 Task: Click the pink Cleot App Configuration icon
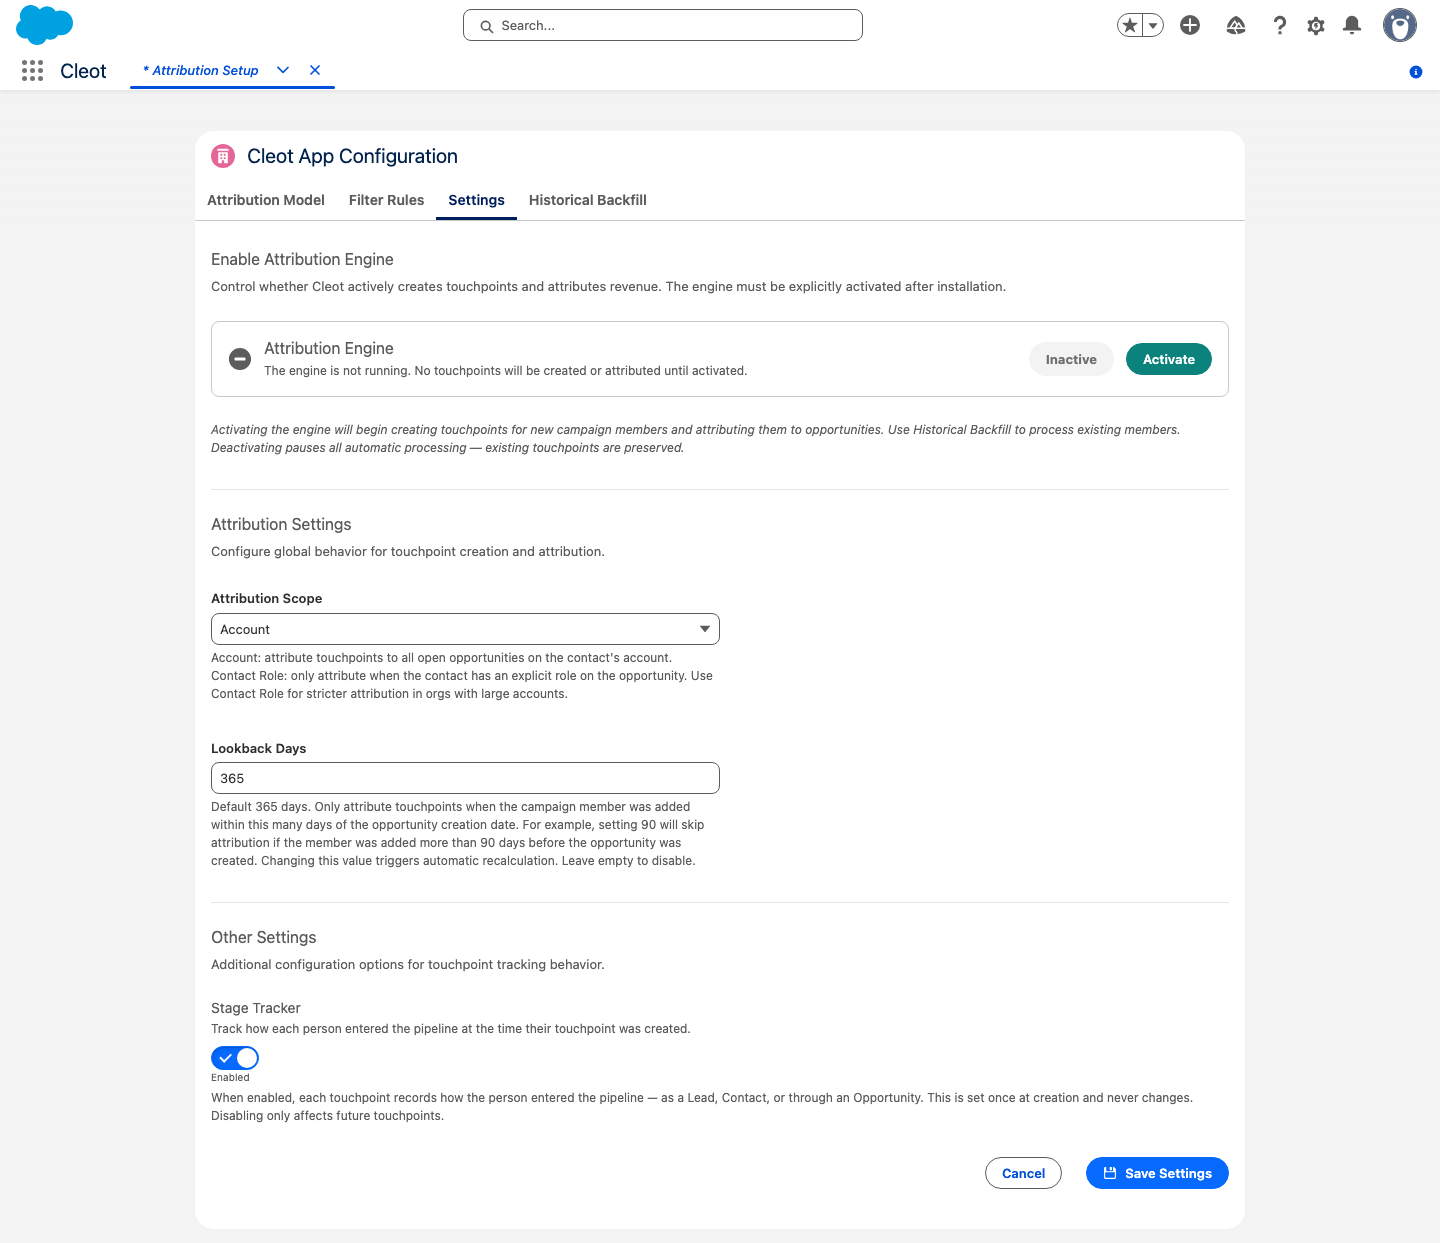(223, 156)
